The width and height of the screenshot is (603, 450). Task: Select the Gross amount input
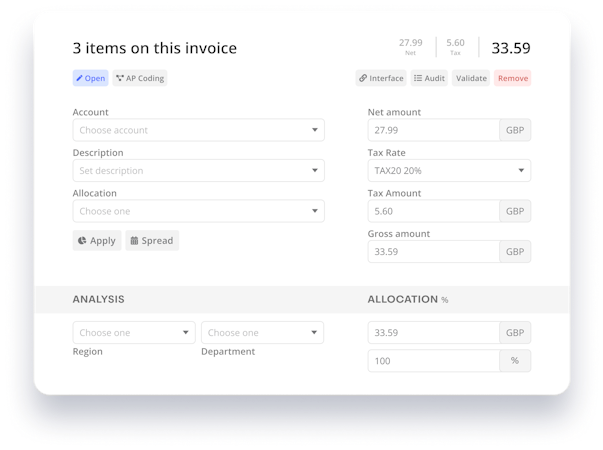pos(433,252)
